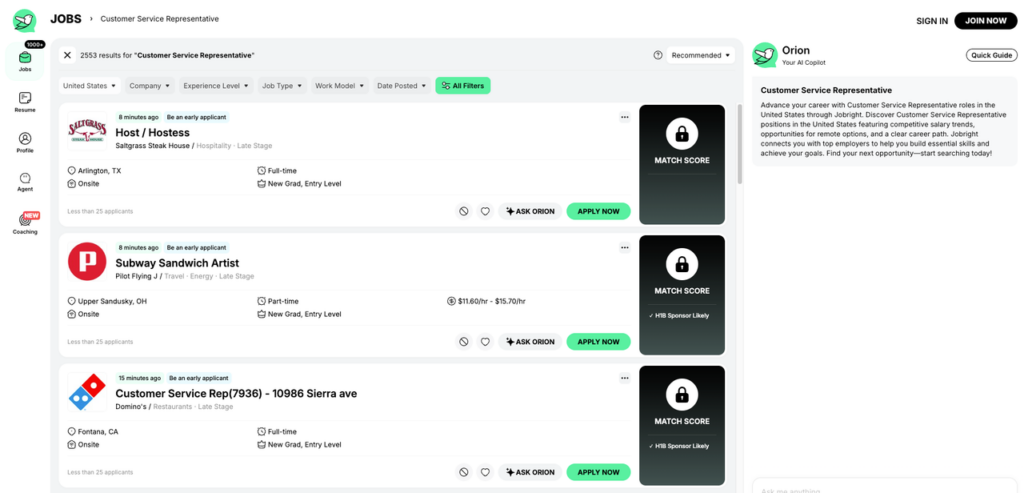Viewport: 1024px width, 493px height.
Task: Open Date Posted filter dropdown
Action: click(402, 86)
